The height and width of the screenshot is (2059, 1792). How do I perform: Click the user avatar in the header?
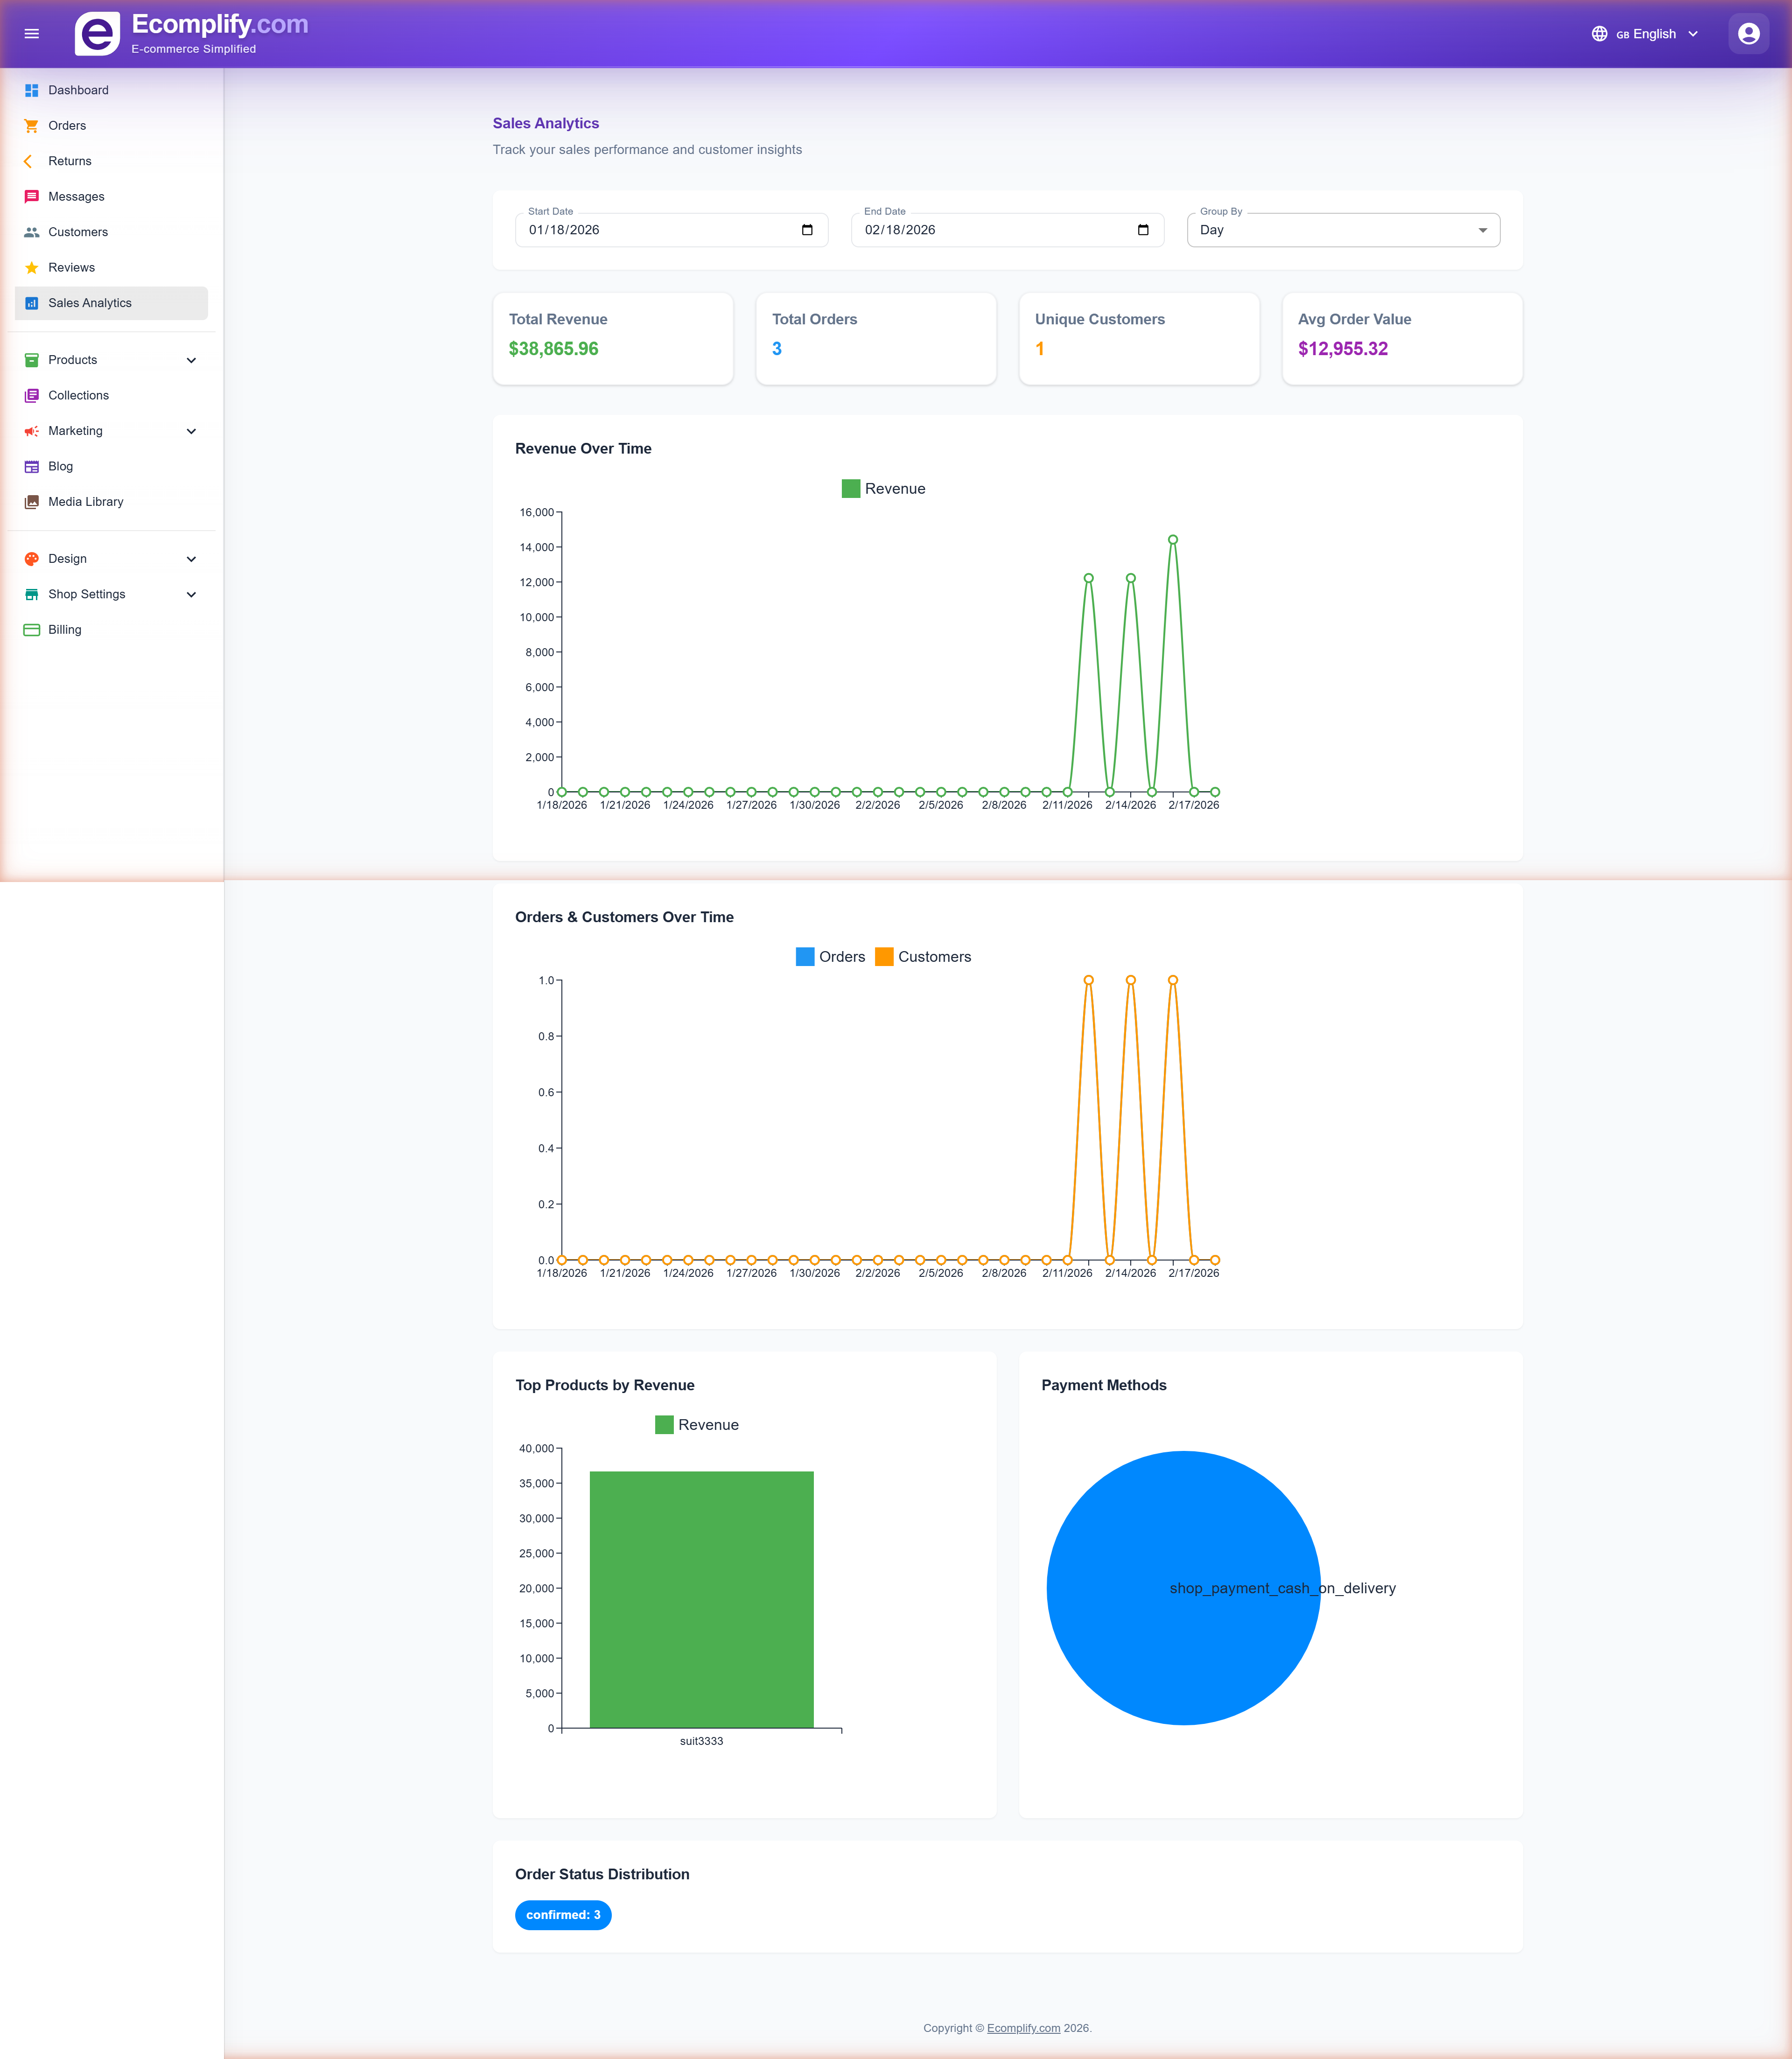coord(1749,33)
